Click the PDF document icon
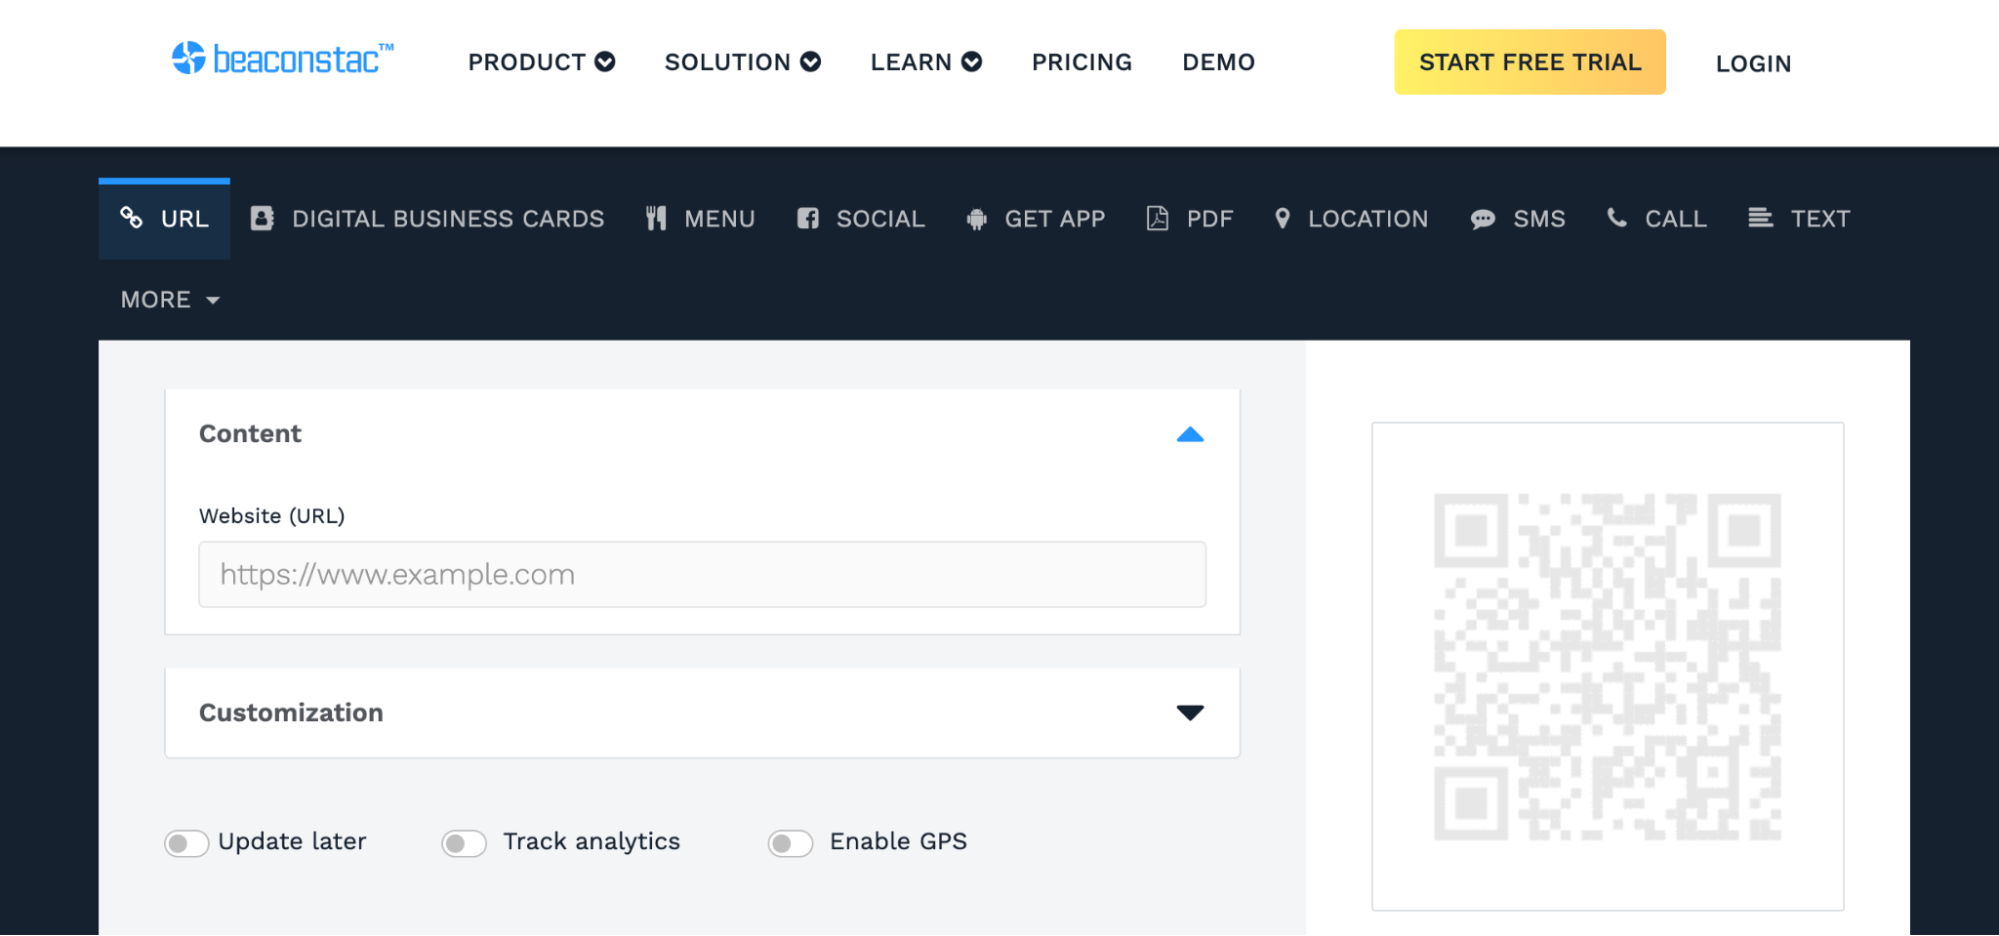The image size is (1999, 936). [1157, 218]
